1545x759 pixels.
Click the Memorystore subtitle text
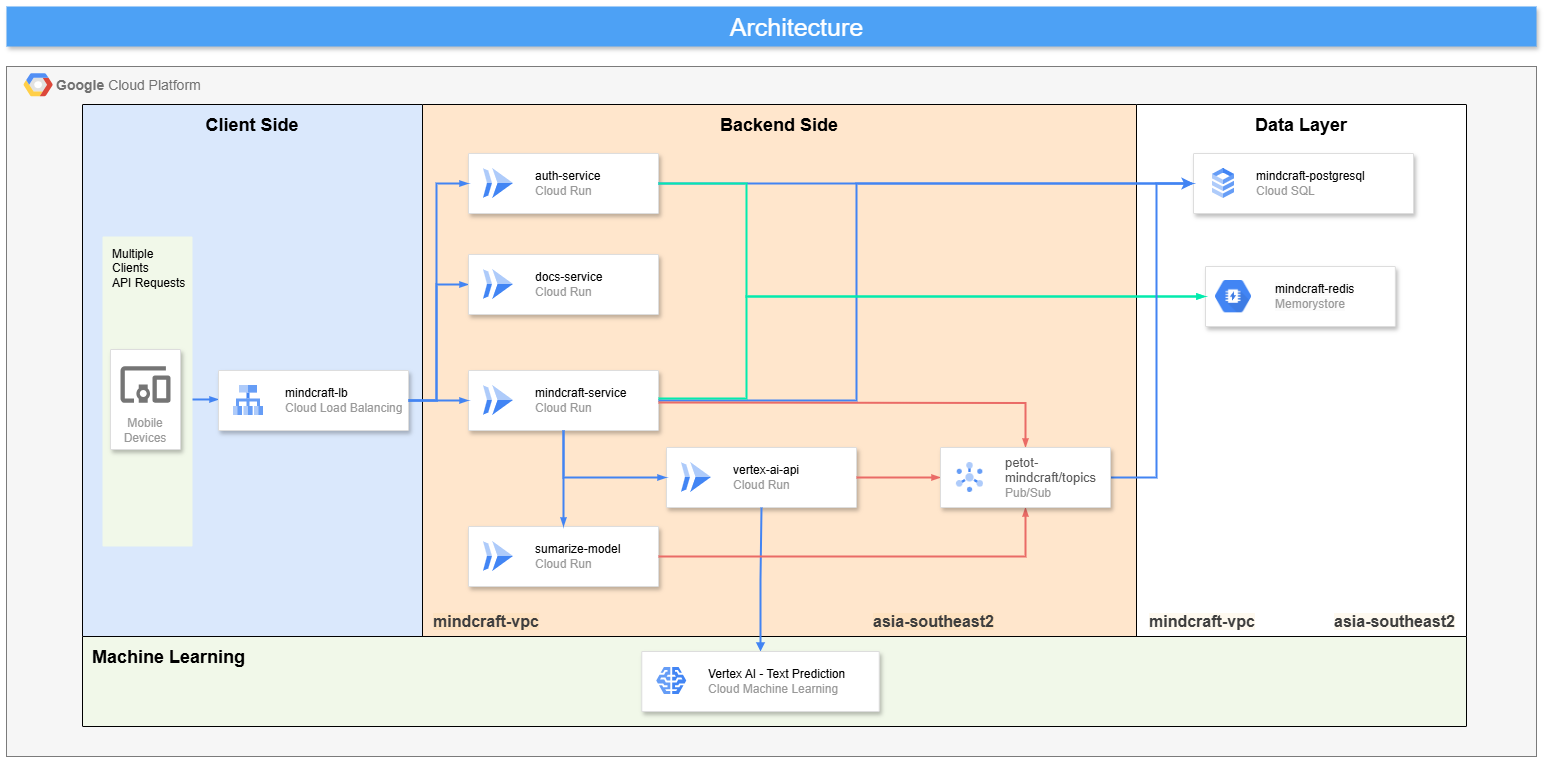1310,304
